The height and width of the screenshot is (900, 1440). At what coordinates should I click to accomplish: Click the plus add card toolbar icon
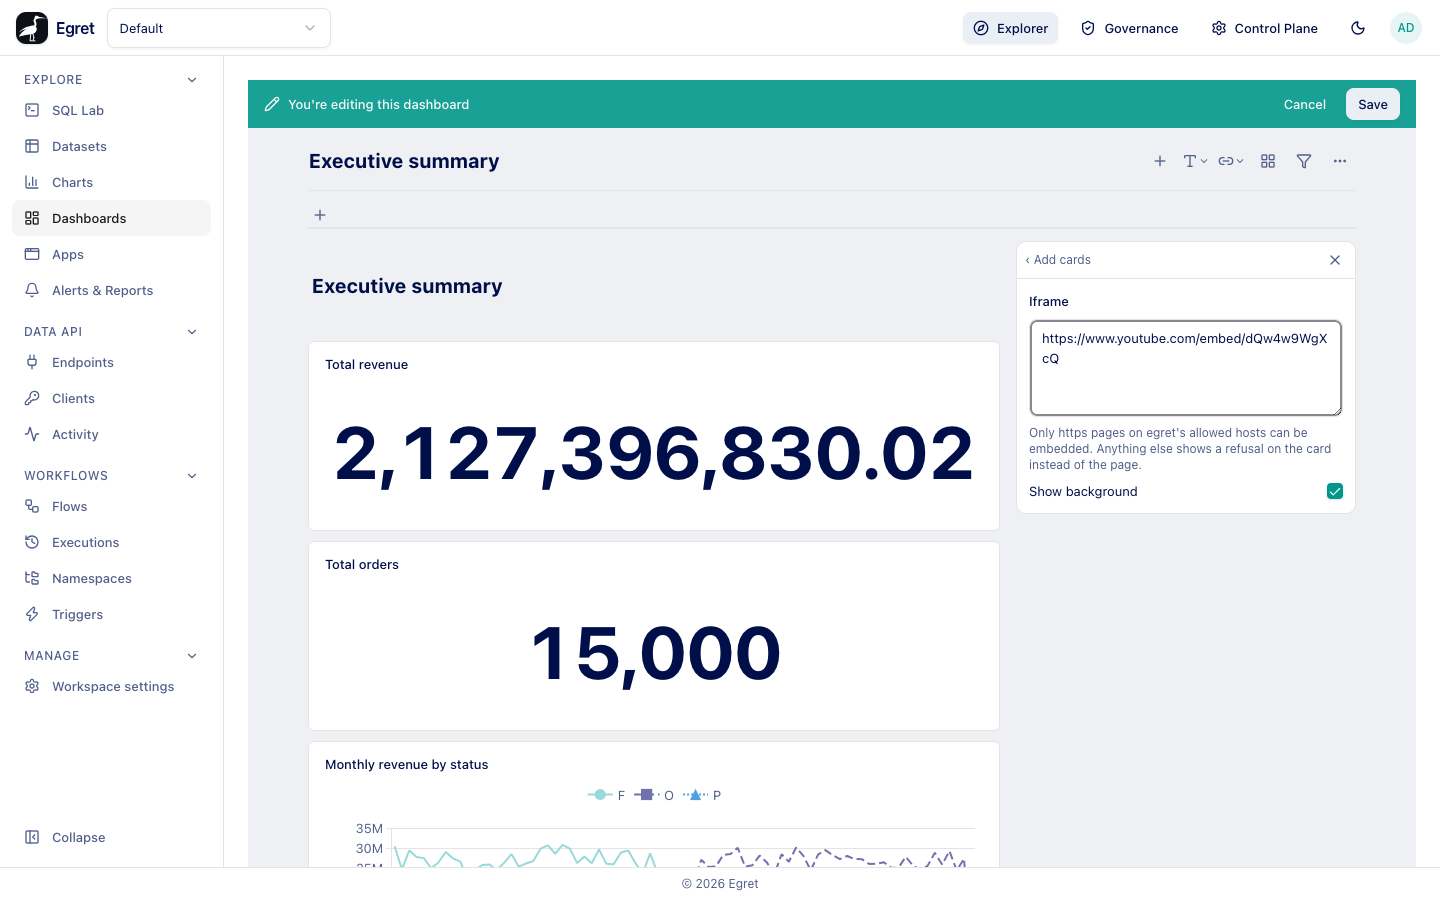click(1160, 161)
